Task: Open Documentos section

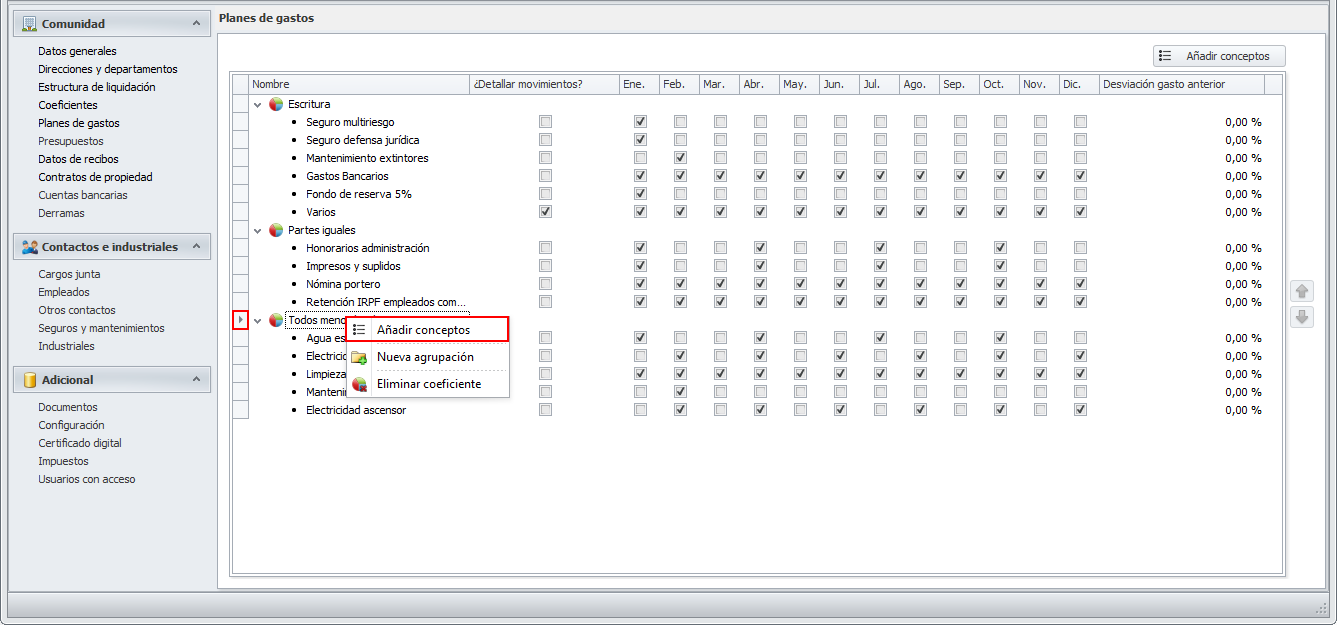Action: pyautogui.click(x=68, y=407)
